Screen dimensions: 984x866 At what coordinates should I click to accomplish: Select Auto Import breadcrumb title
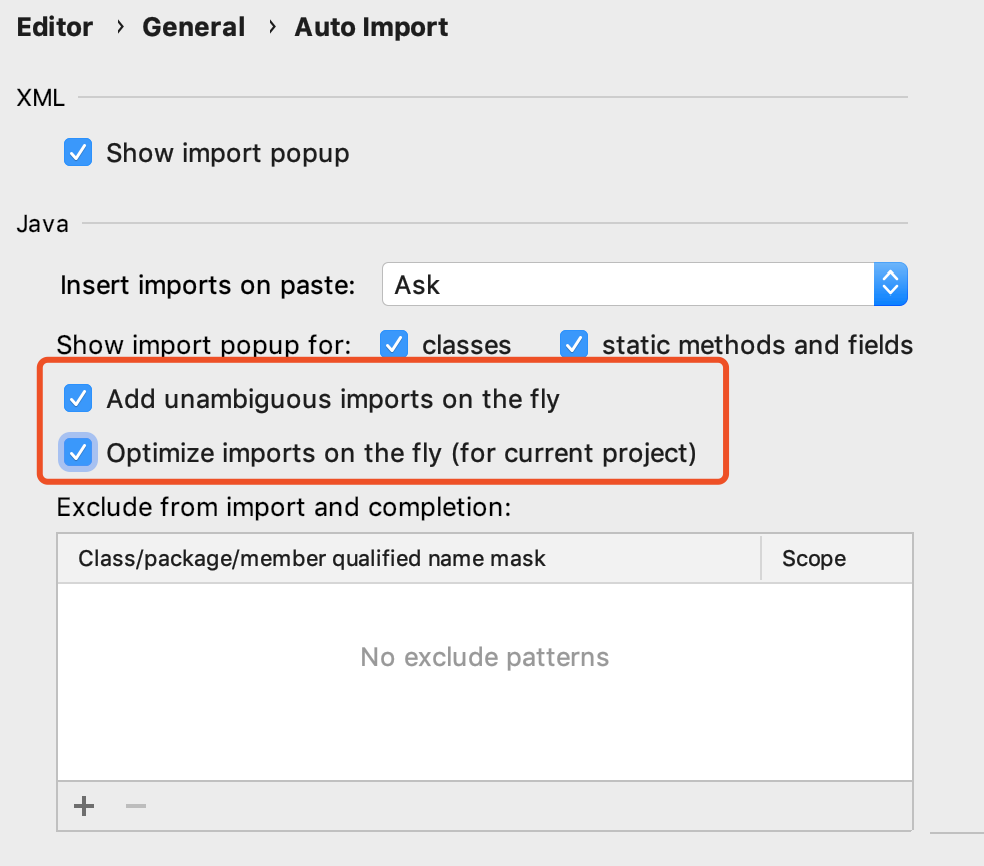[x=371, y=27]
